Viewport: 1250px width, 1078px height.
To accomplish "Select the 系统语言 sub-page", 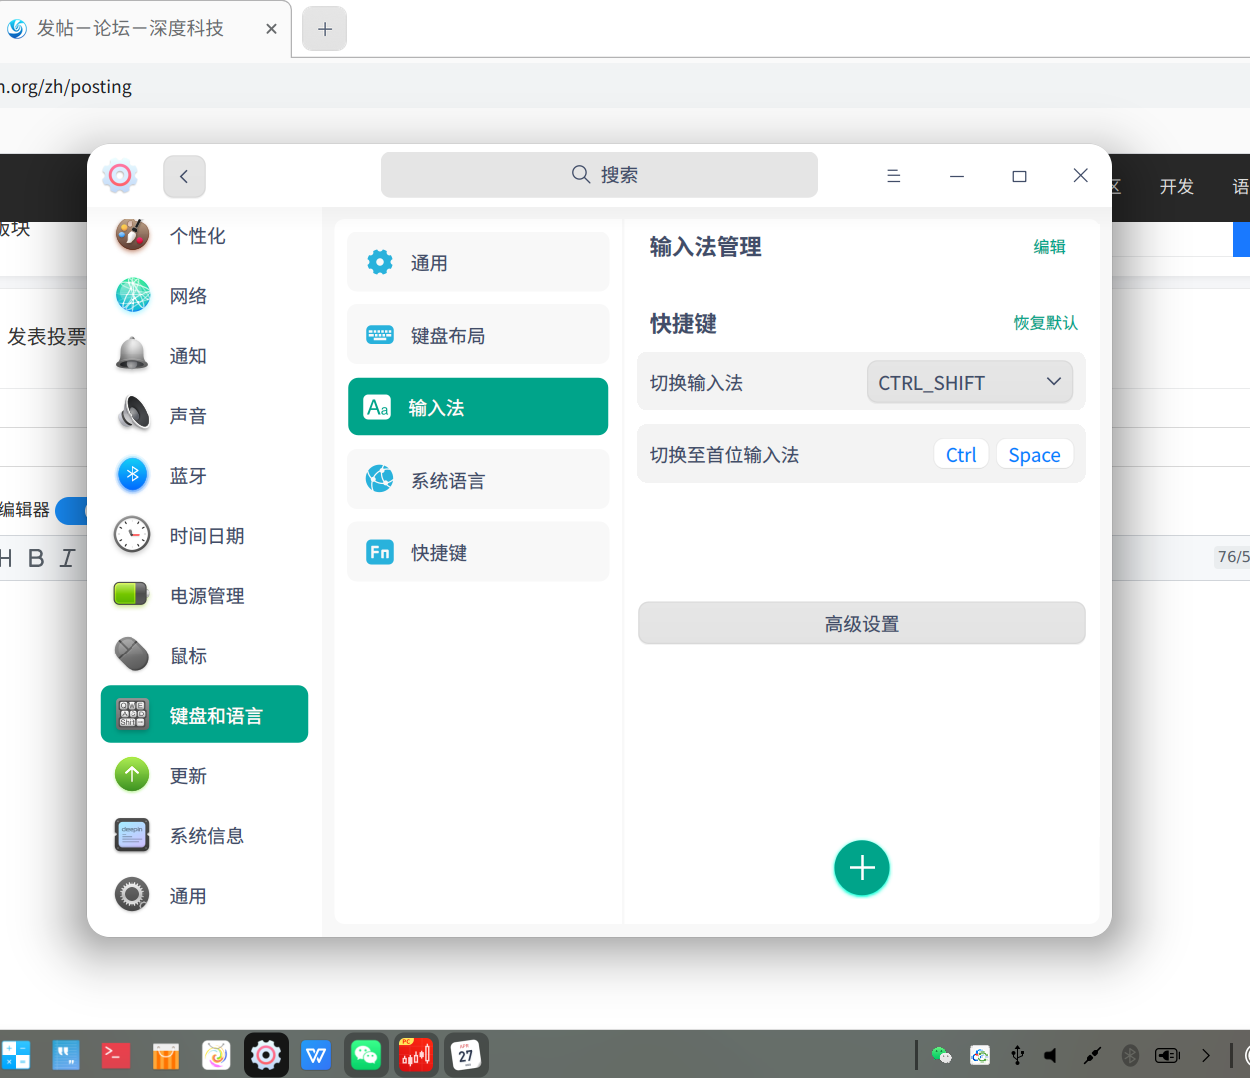I will (478, 480).
